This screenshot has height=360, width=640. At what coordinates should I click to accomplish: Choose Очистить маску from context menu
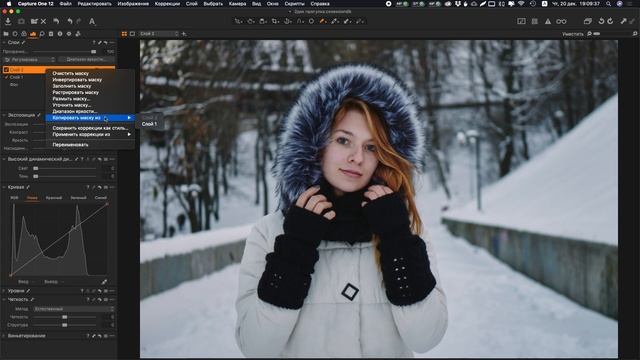tap(70, 73)
